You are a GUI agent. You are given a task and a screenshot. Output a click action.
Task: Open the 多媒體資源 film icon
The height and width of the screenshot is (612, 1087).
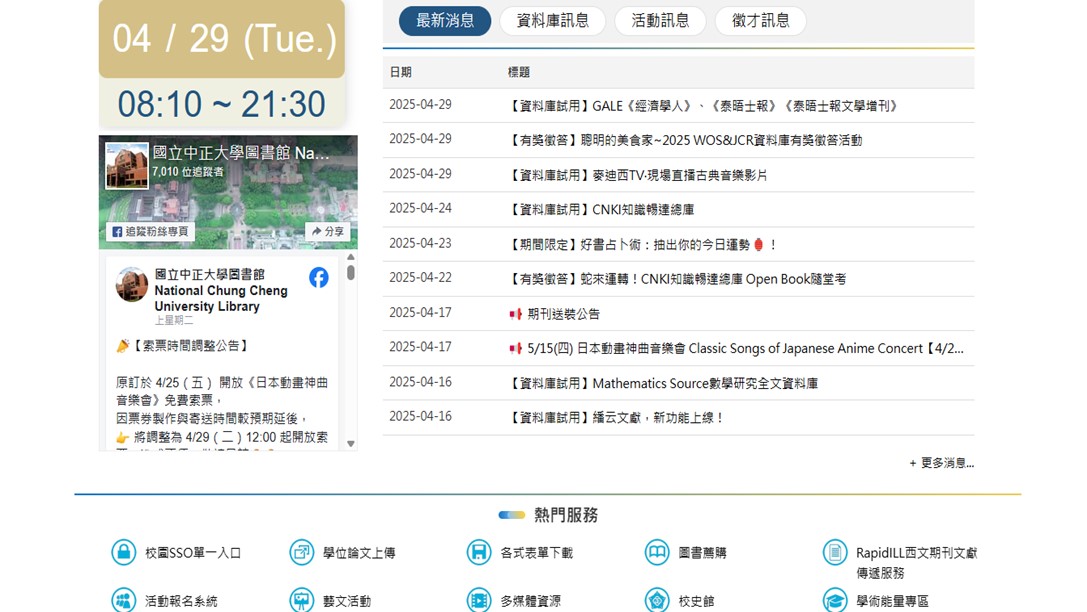tap(480, 600)
